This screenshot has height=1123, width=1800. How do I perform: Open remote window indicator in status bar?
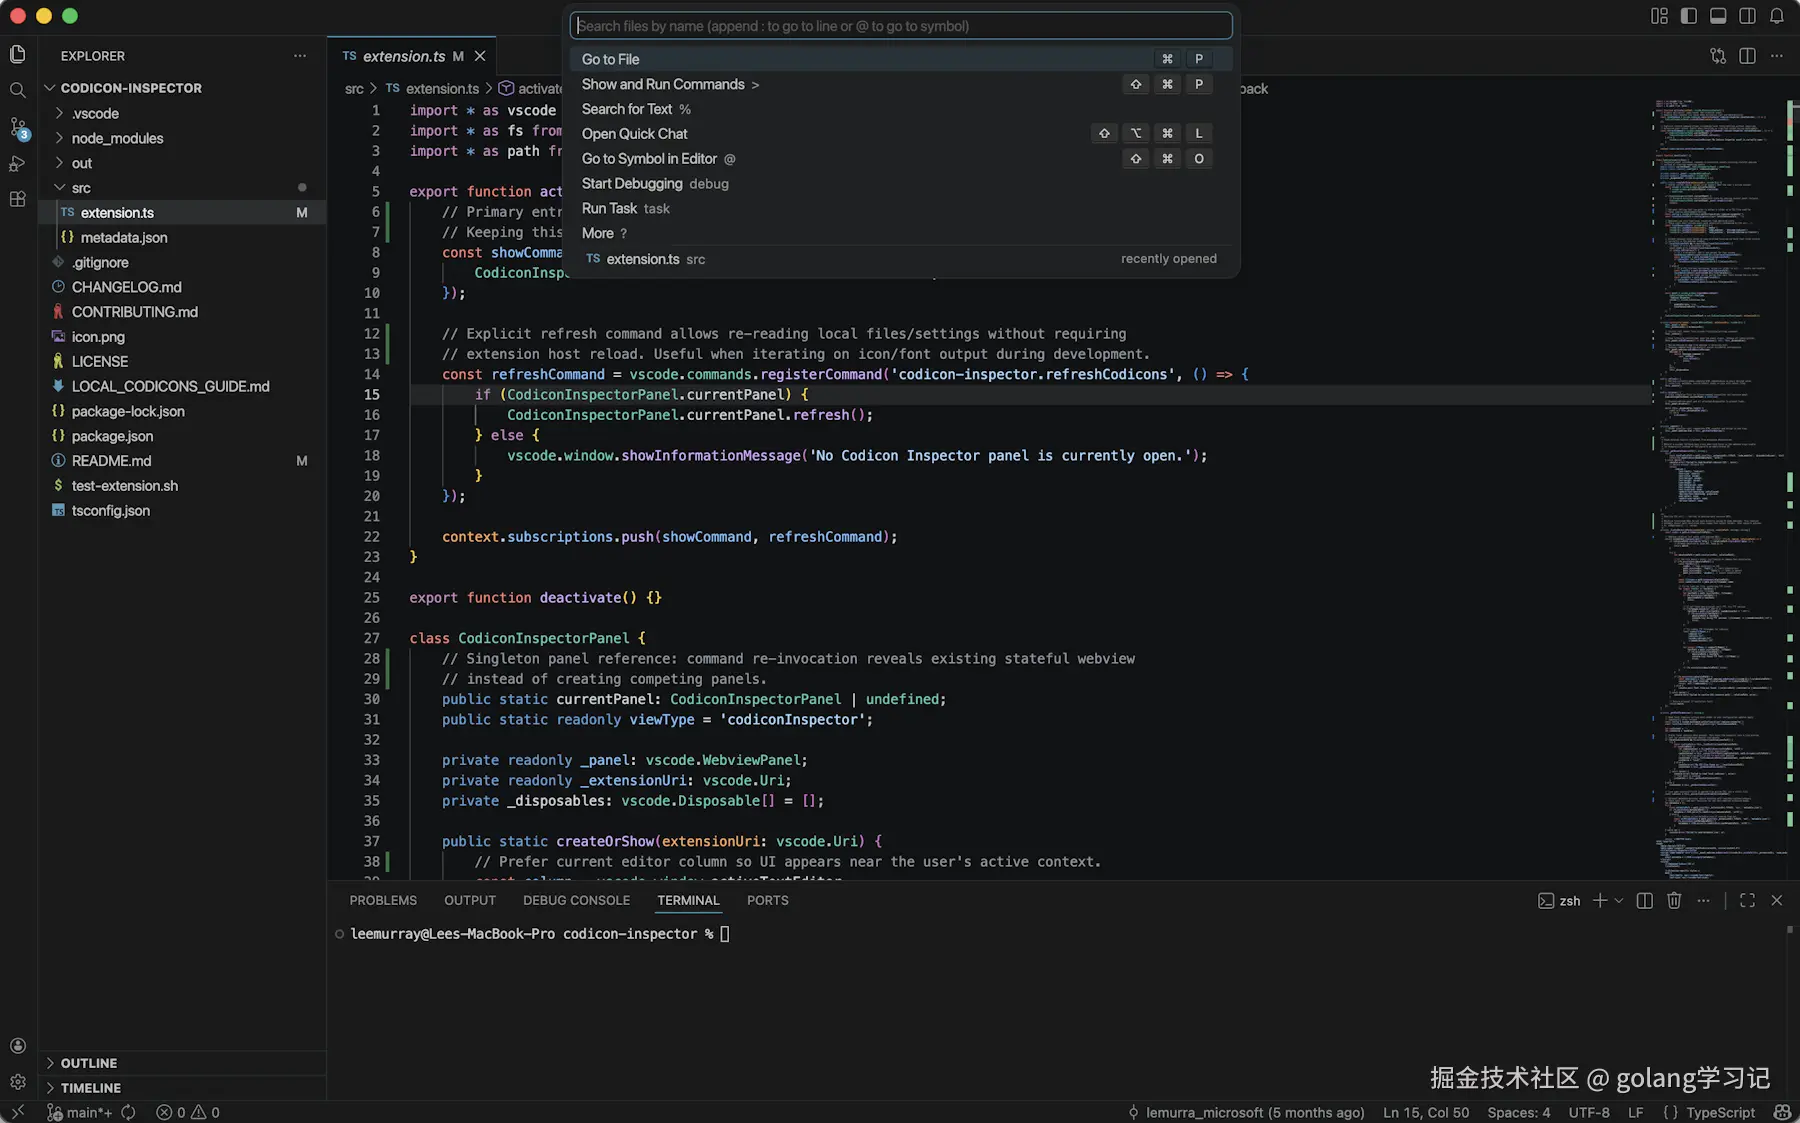18,1112
